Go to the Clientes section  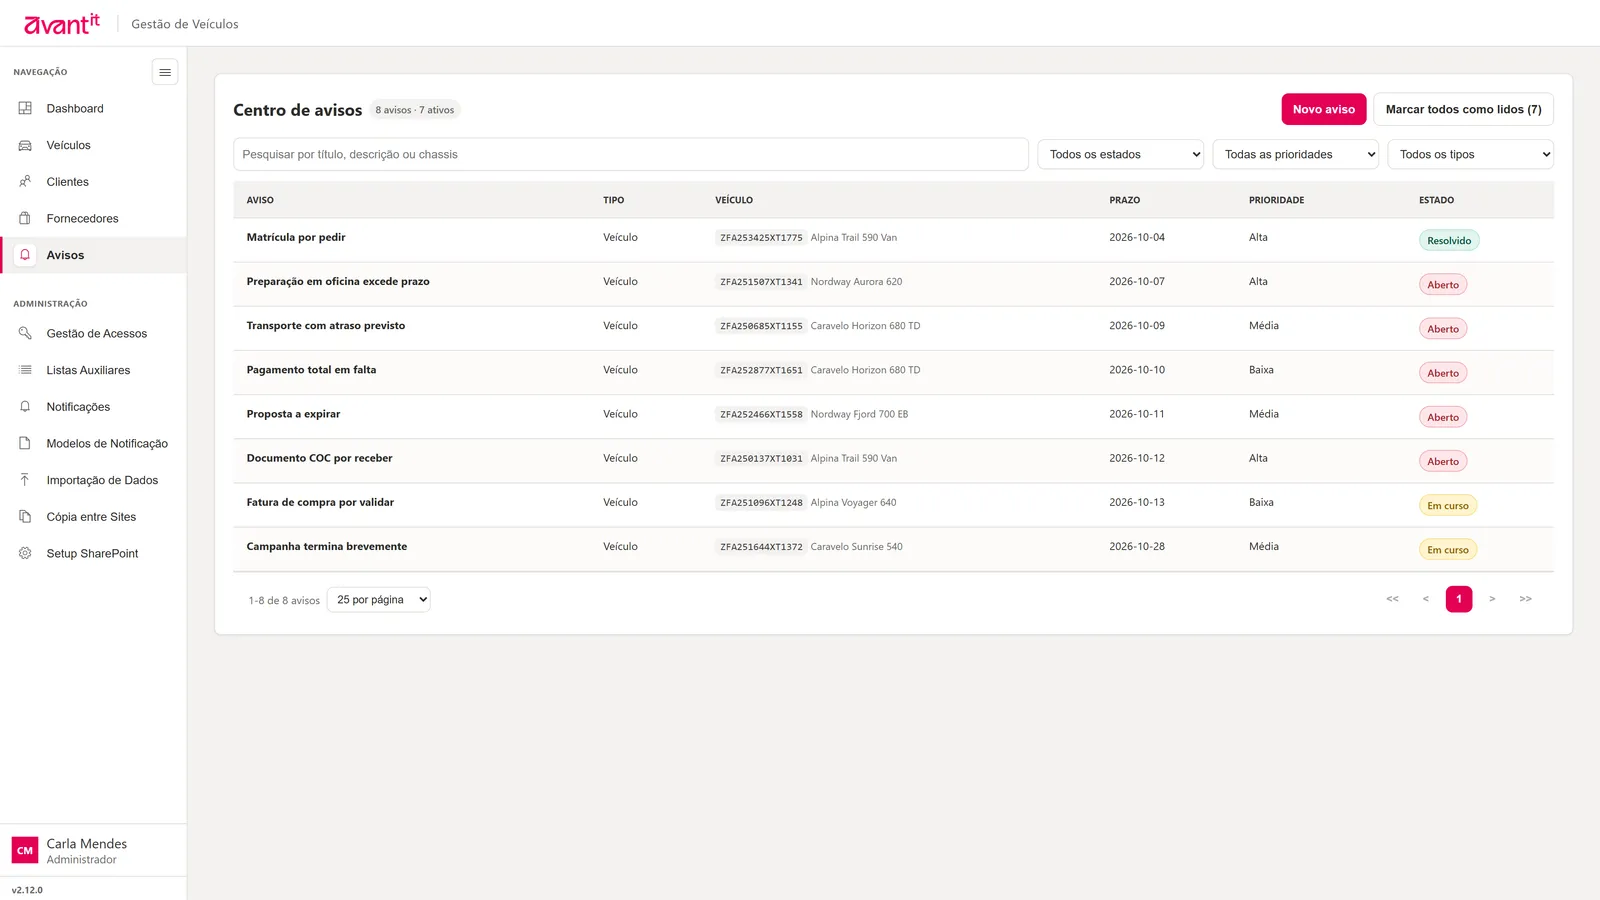(93, 182)
